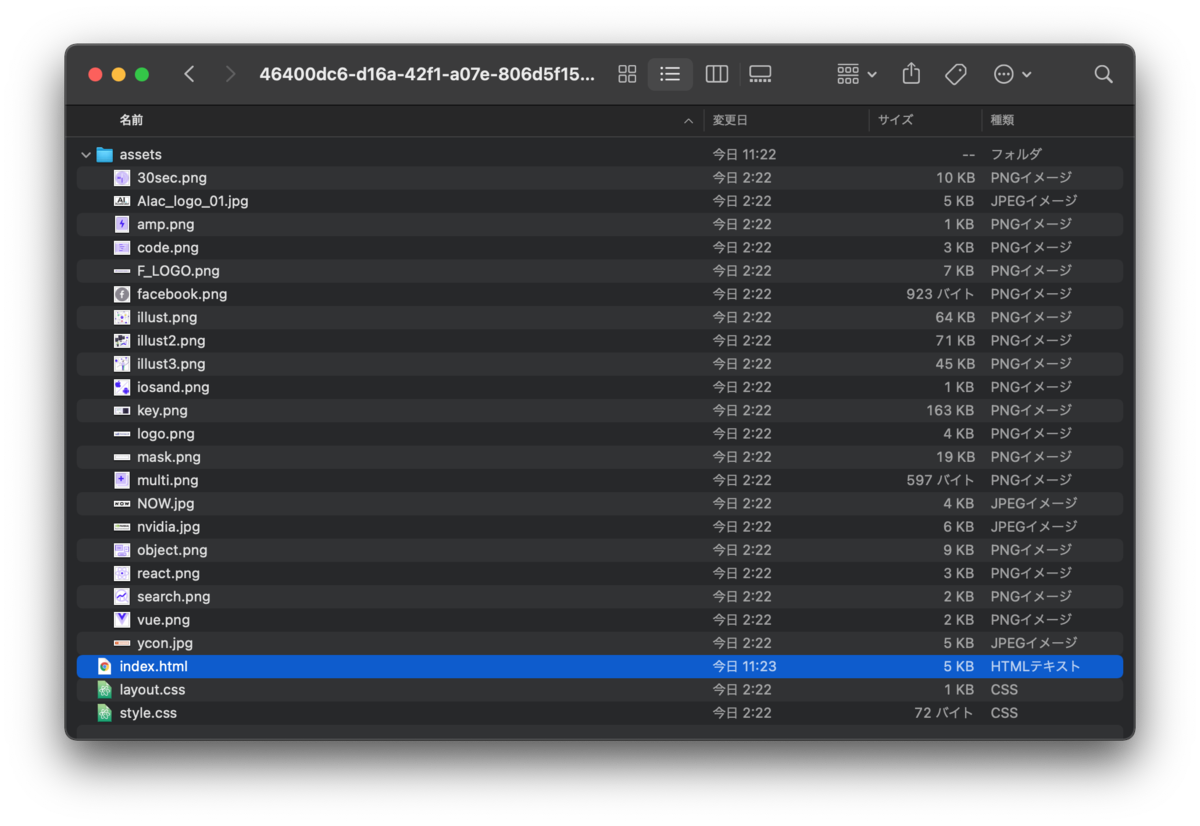Go forward with the right chevron
1200x826 pixels.
point(230,74)
